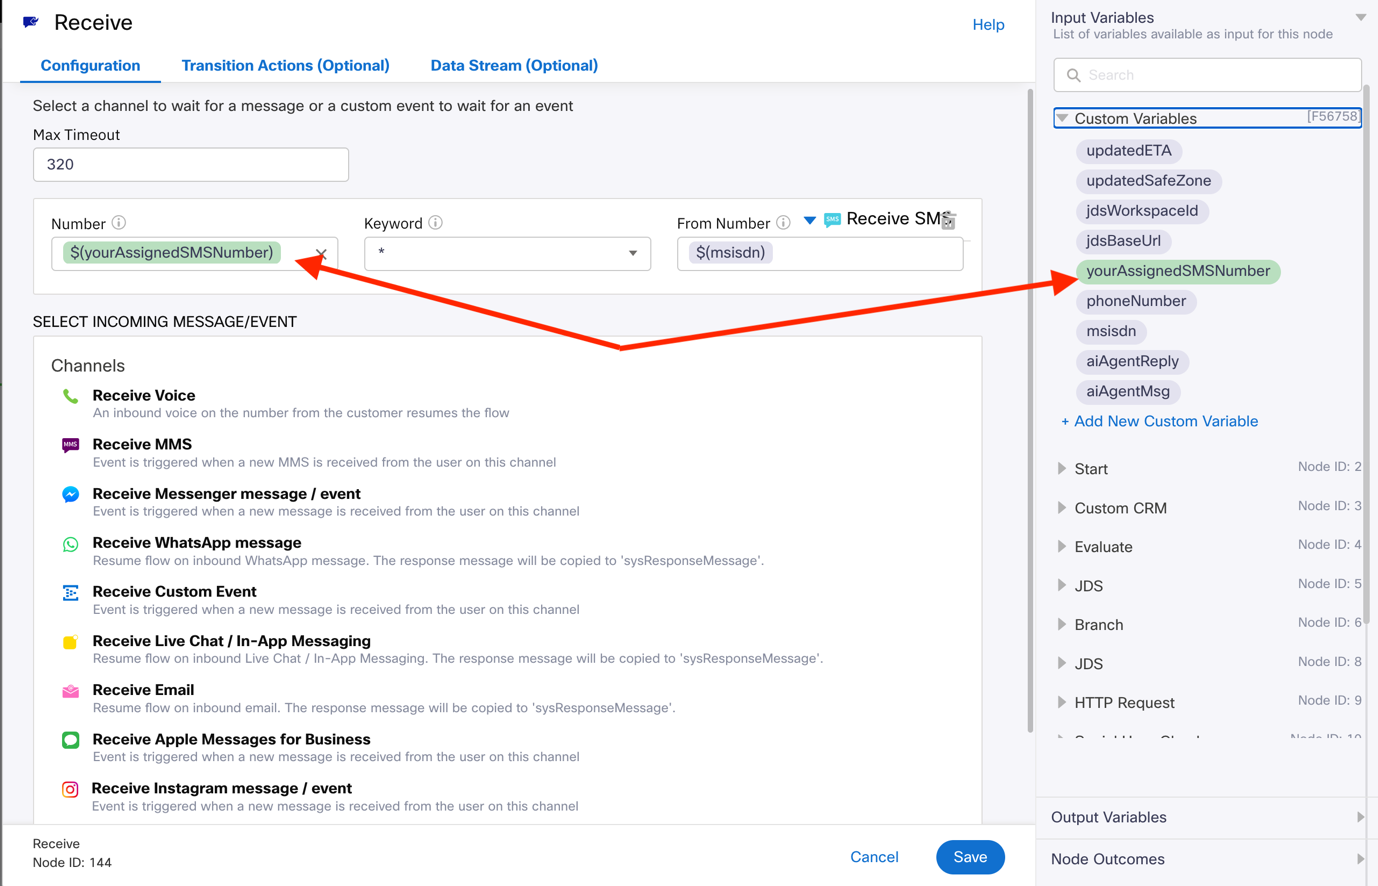Pick the Receive Email envelope icon
1378x886 pixels.
70,691
